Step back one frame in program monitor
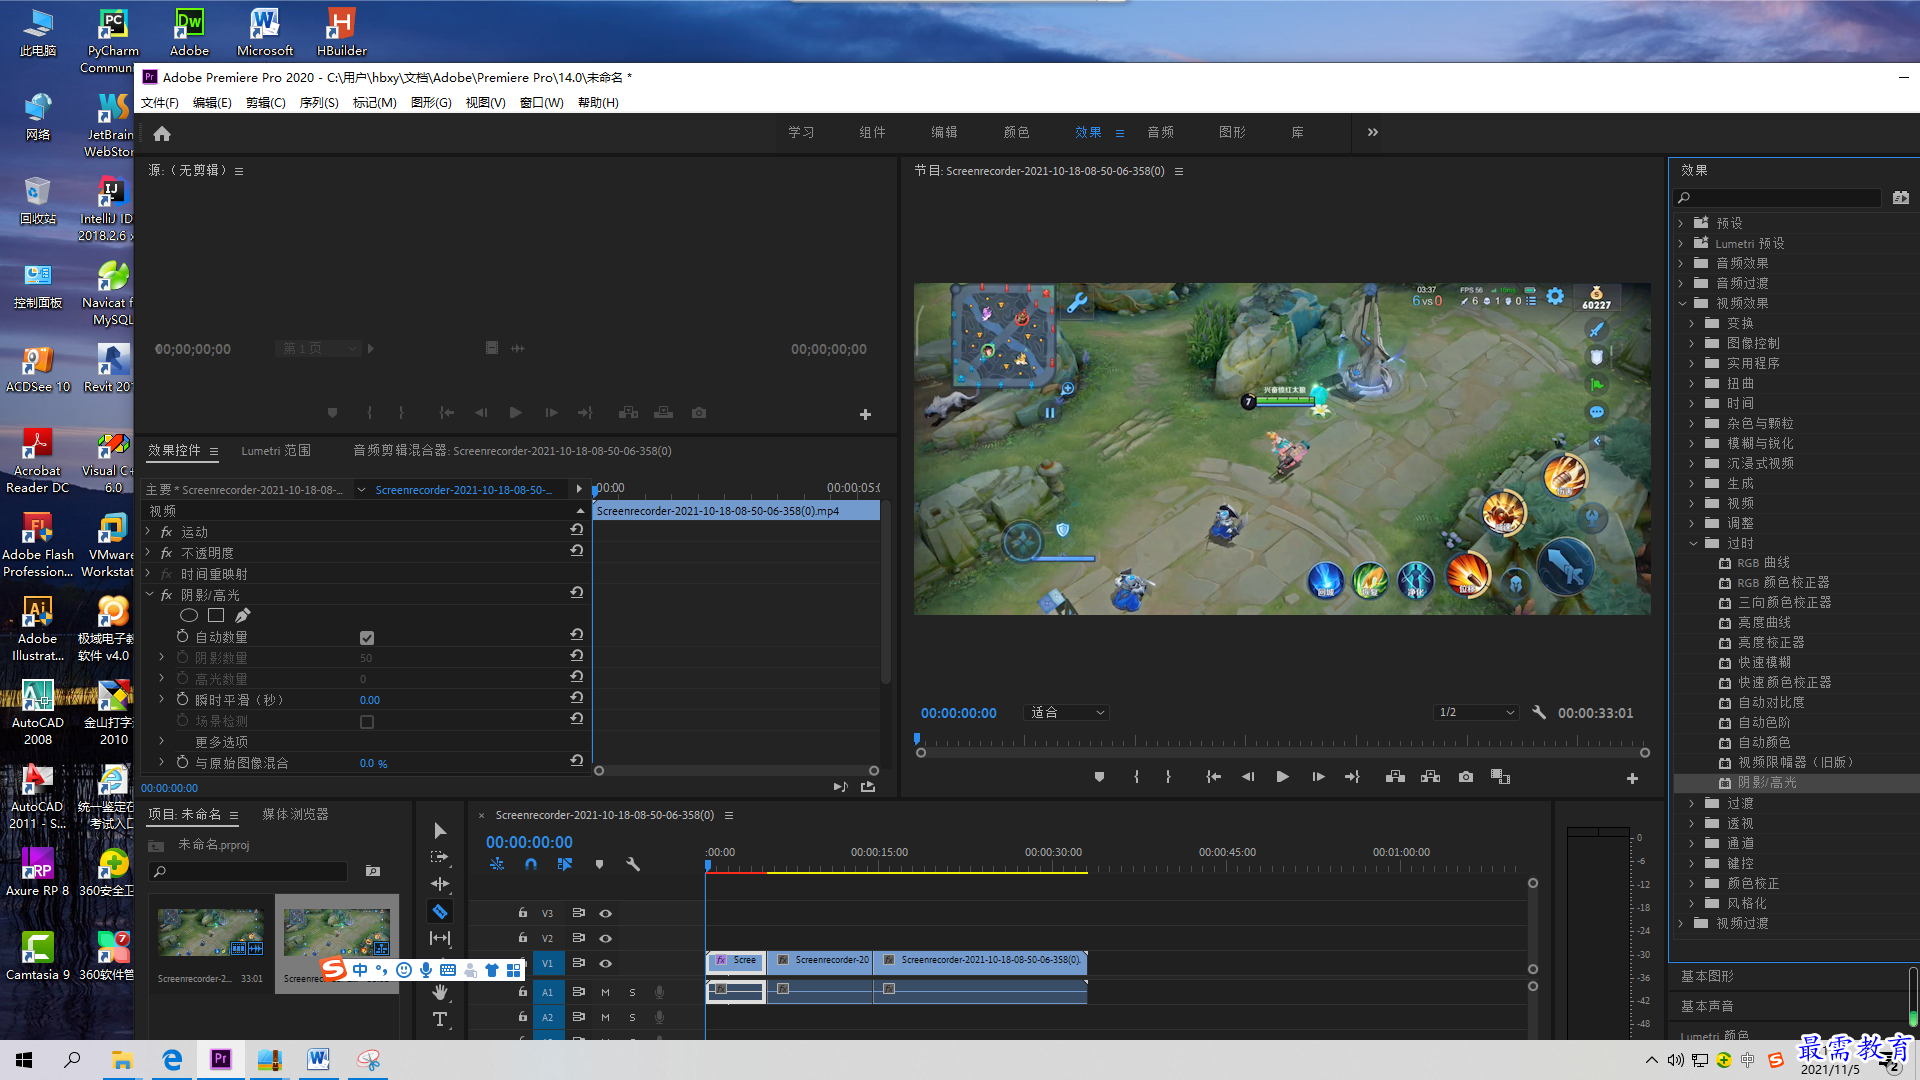The width and height of the screenshot is (1920, 1080). [x=1248, y=777]
